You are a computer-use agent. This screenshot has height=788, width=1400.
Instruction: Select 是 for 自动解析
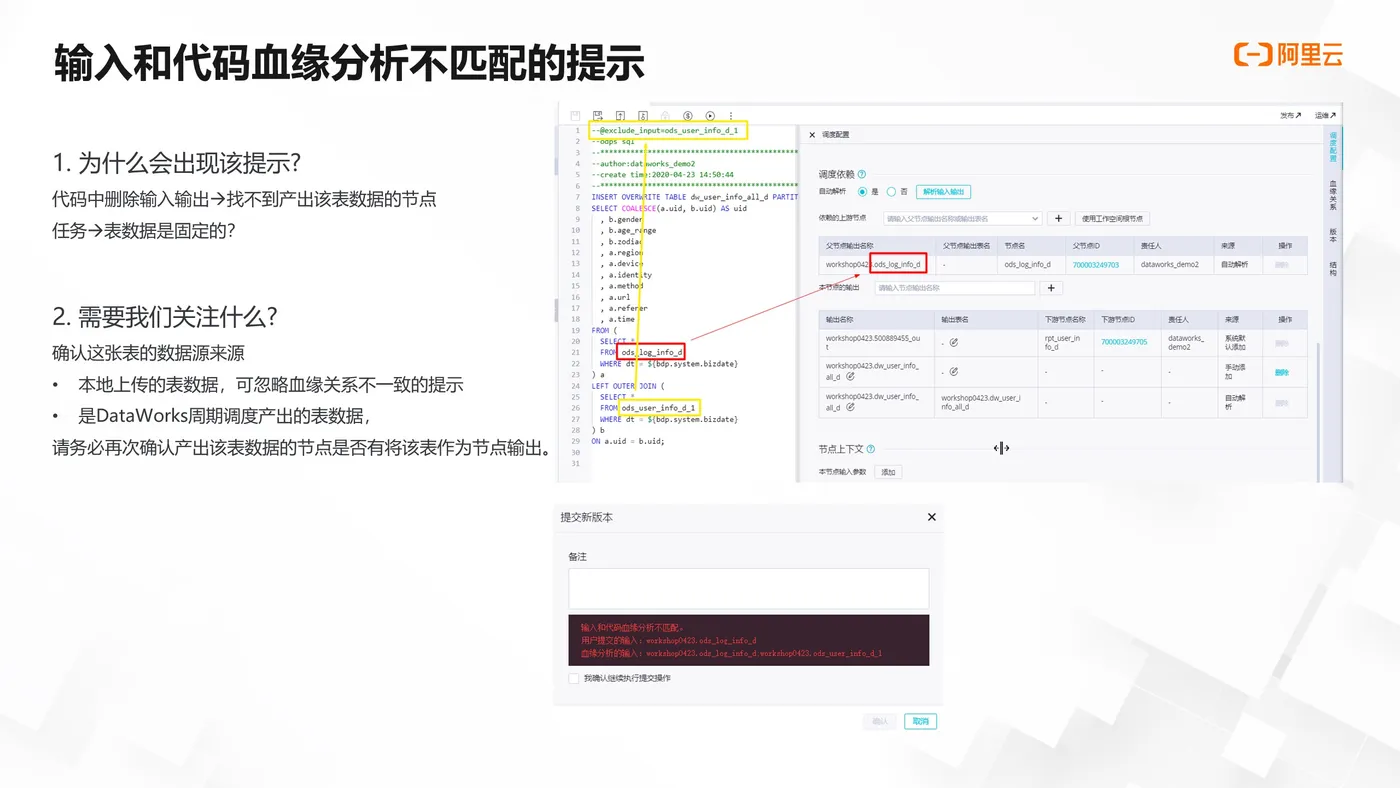pyautogui.click(x=862, y=191)
